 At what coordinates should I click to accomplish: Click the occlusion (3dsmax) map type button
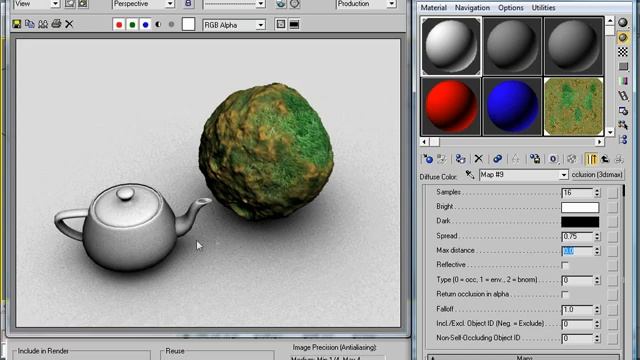[x=597, y=175]
